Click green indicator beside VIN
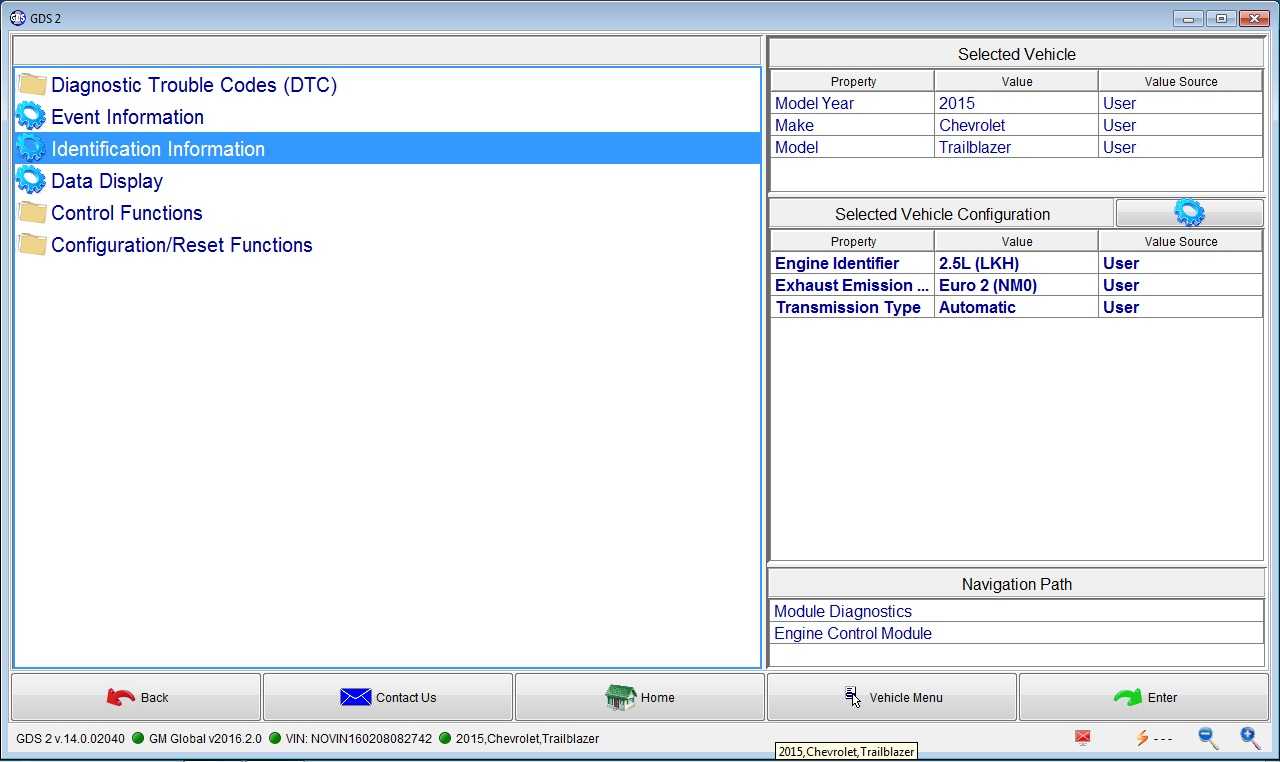1280x762 pixels. point(275,739)
